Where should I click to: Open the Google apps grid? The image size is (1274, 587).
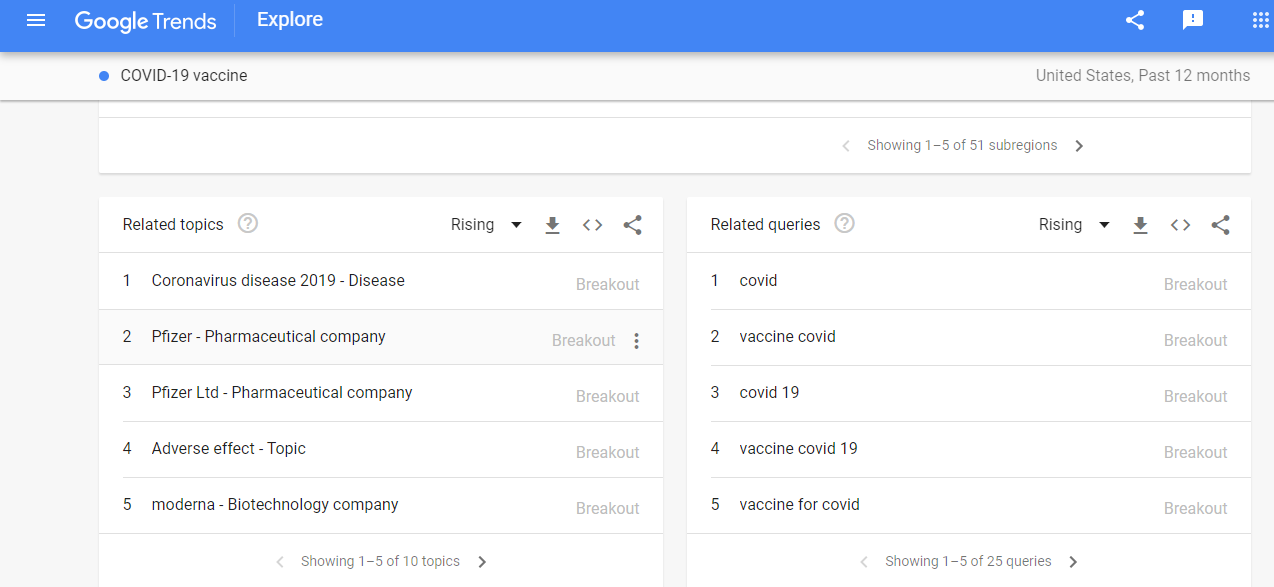click(x=1260, y=20)
